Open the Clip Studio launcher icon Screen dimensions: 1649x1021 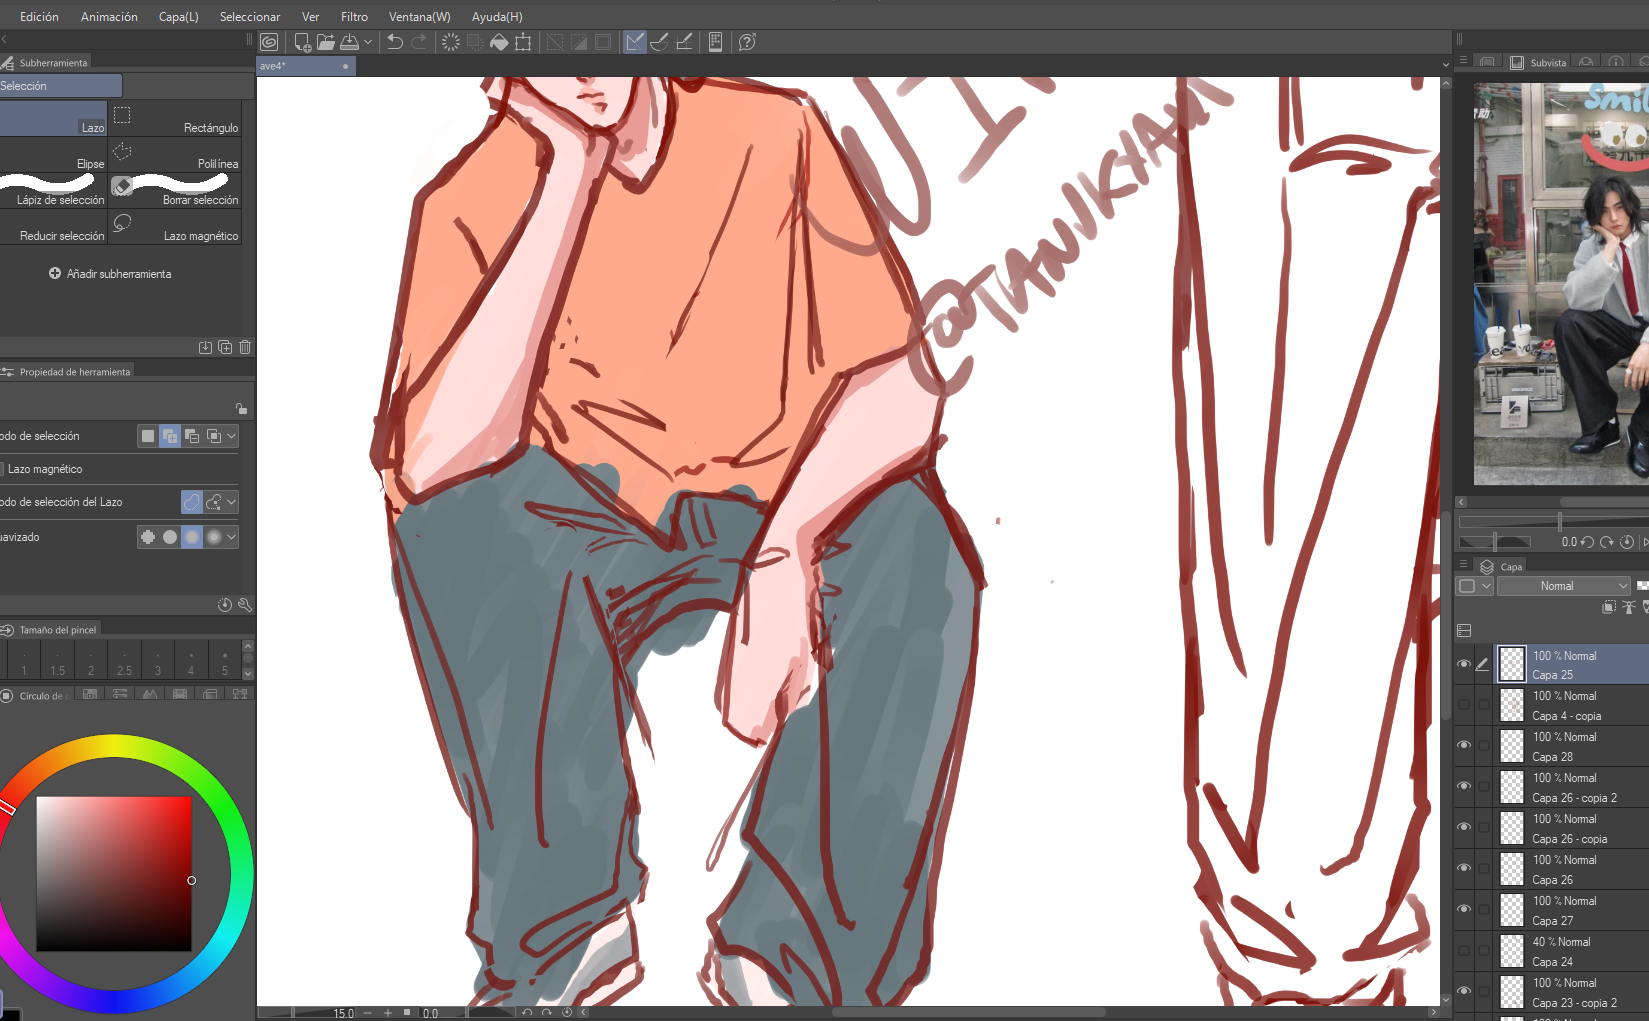tap(269, 42)
